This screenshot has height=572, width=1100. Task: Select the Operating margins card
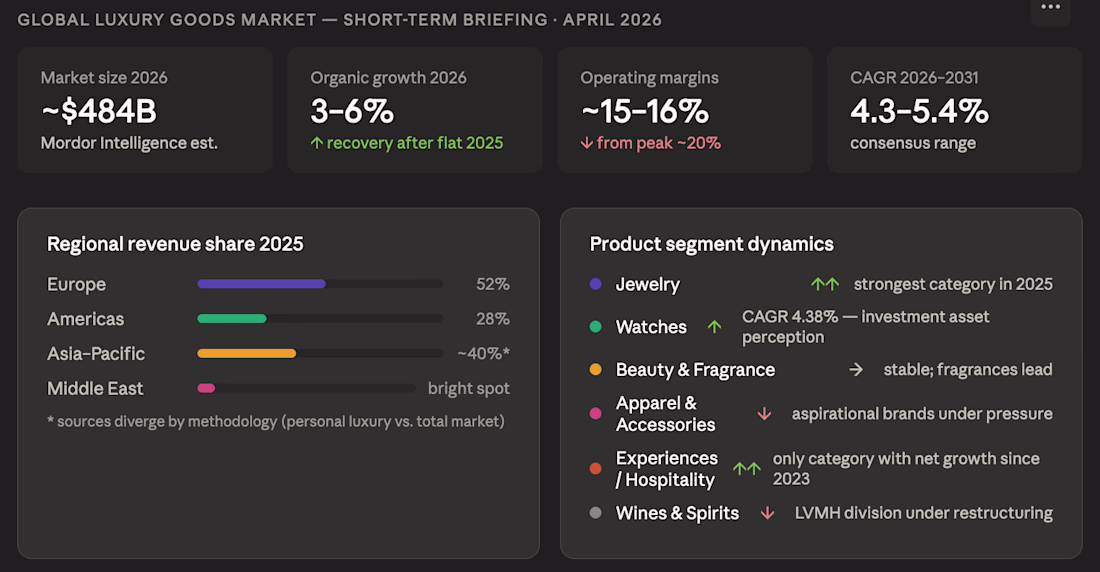click(685, 110)
